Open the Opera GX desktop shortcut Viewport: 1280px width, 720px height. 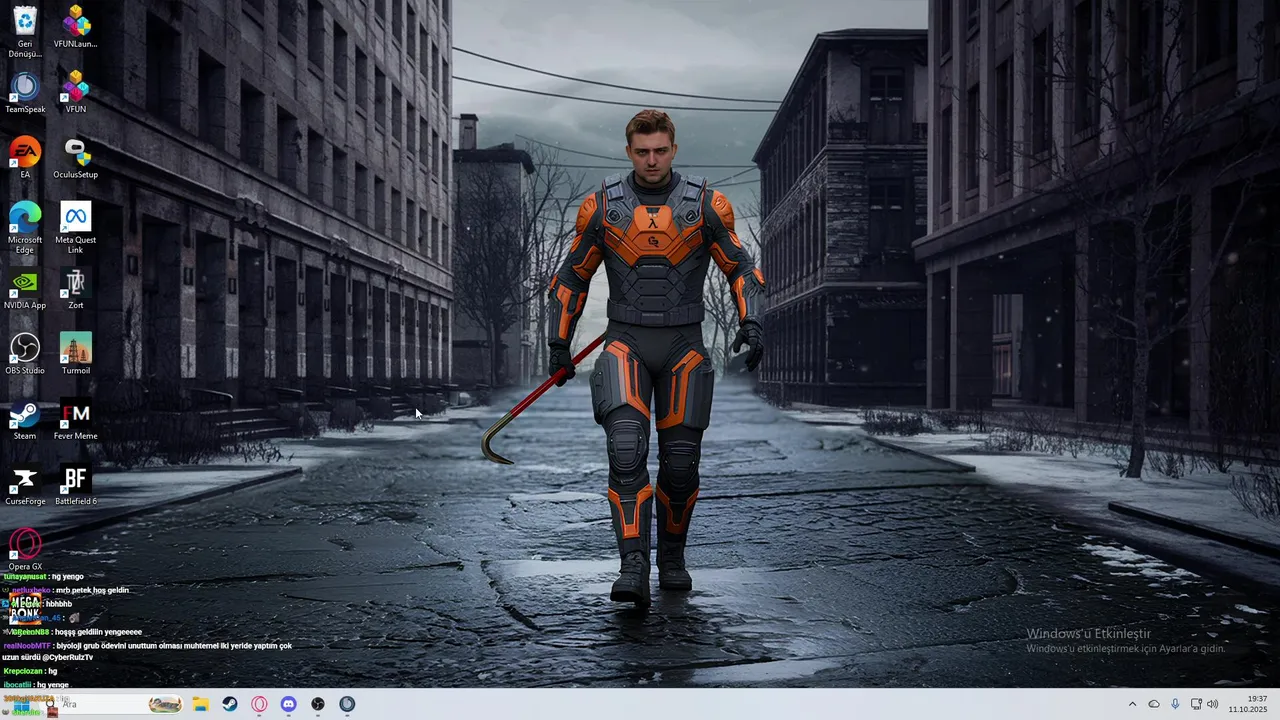pos(25,550)
